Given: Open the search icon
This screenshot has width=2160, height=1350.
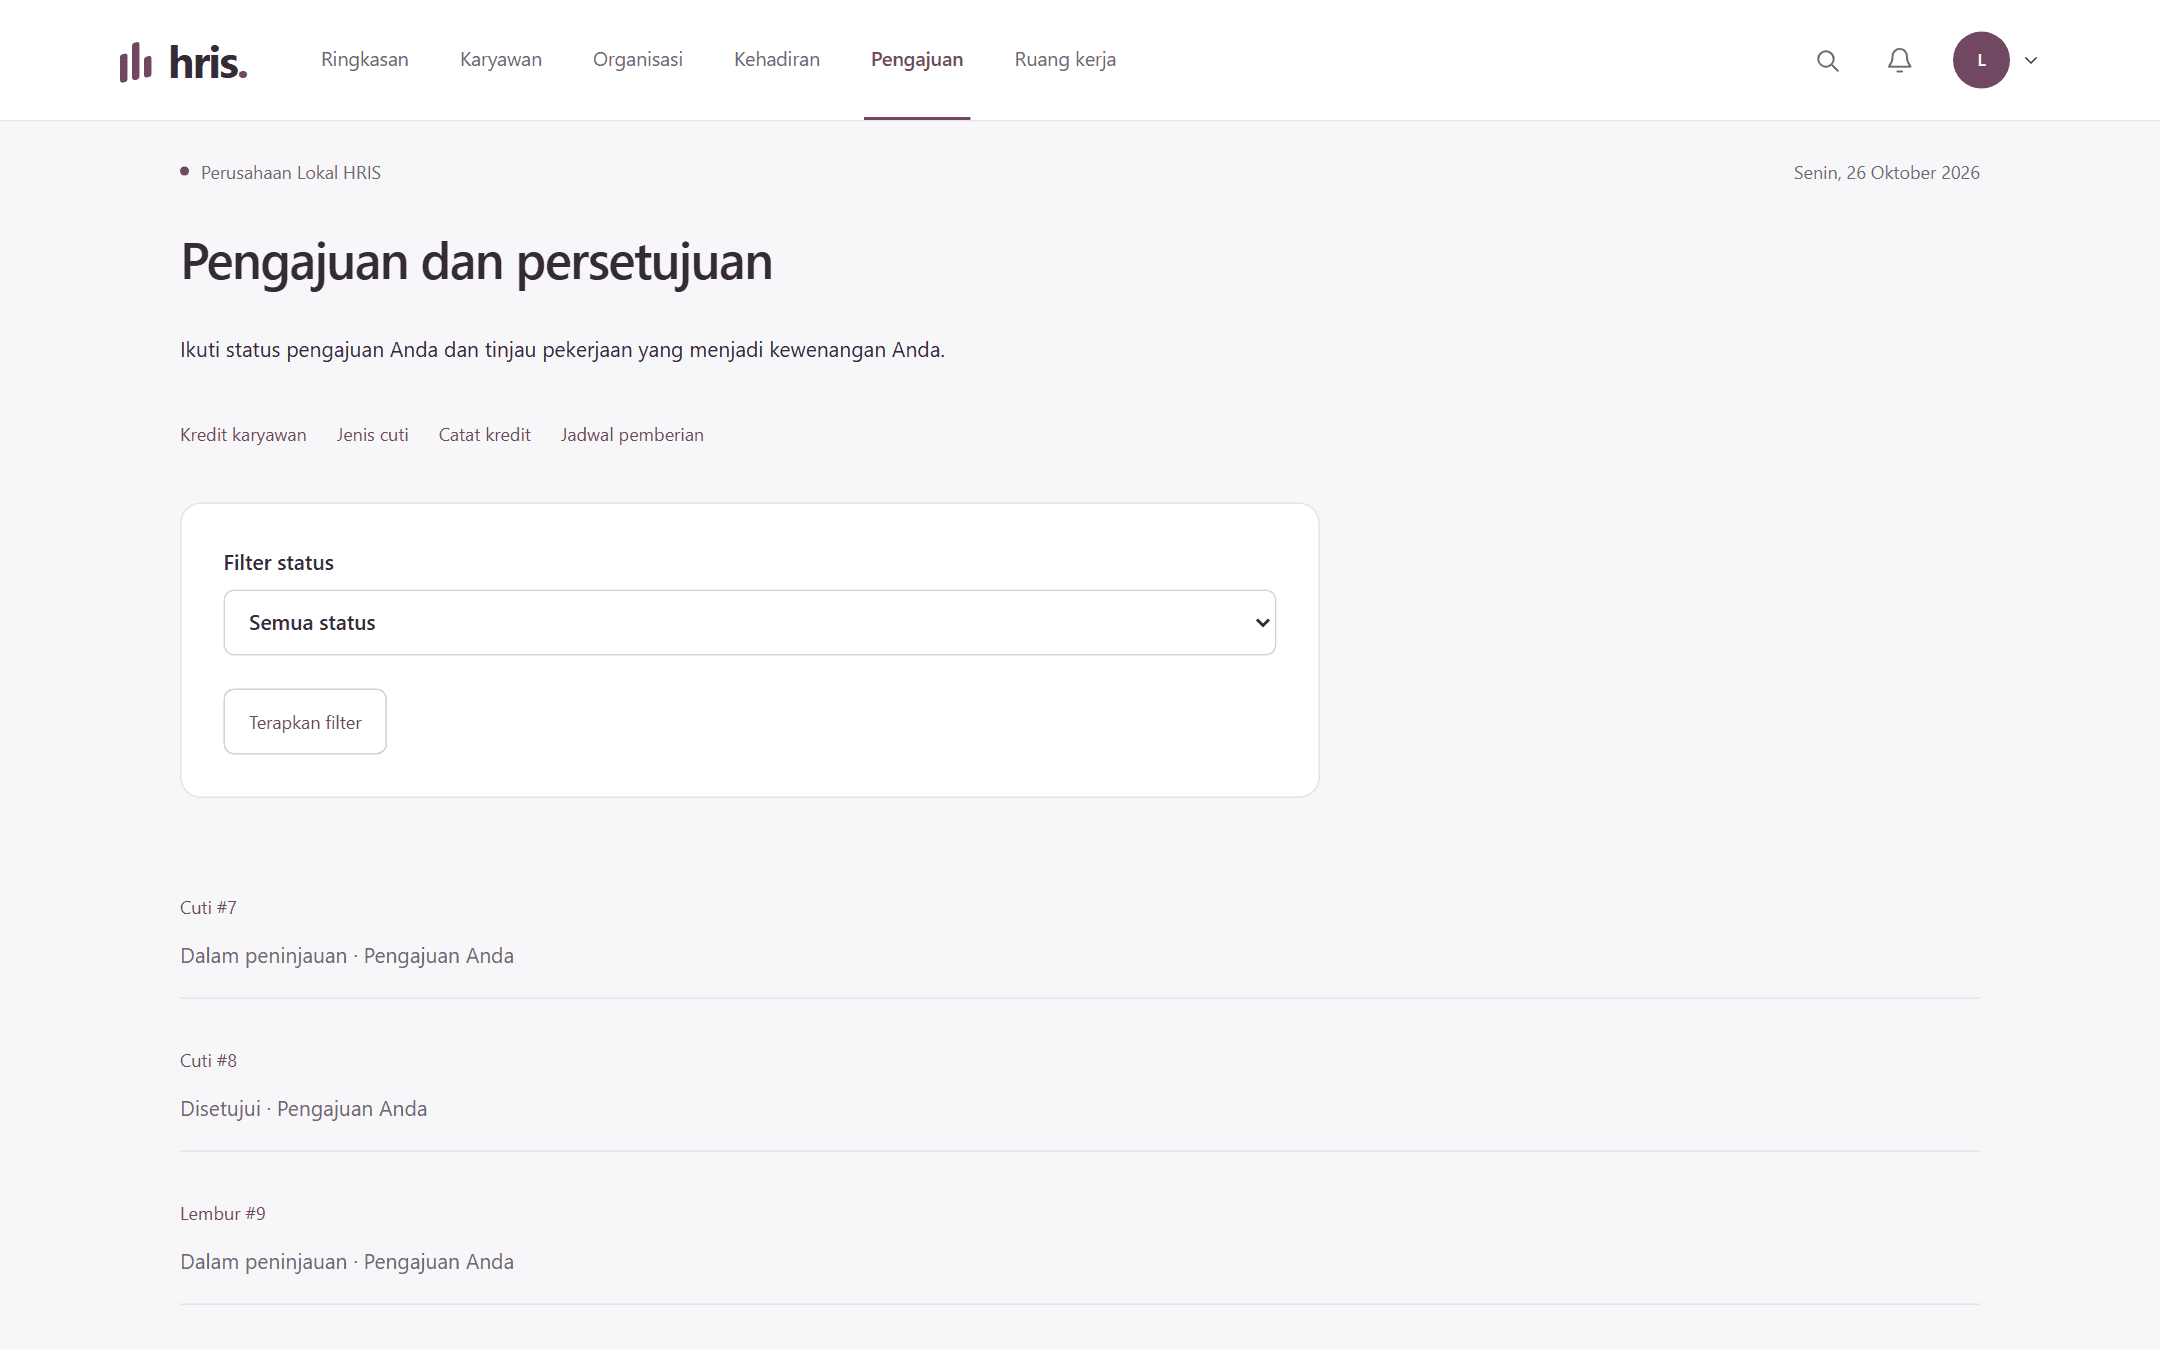Looking at the screenshot, I should pos(1827,60).
